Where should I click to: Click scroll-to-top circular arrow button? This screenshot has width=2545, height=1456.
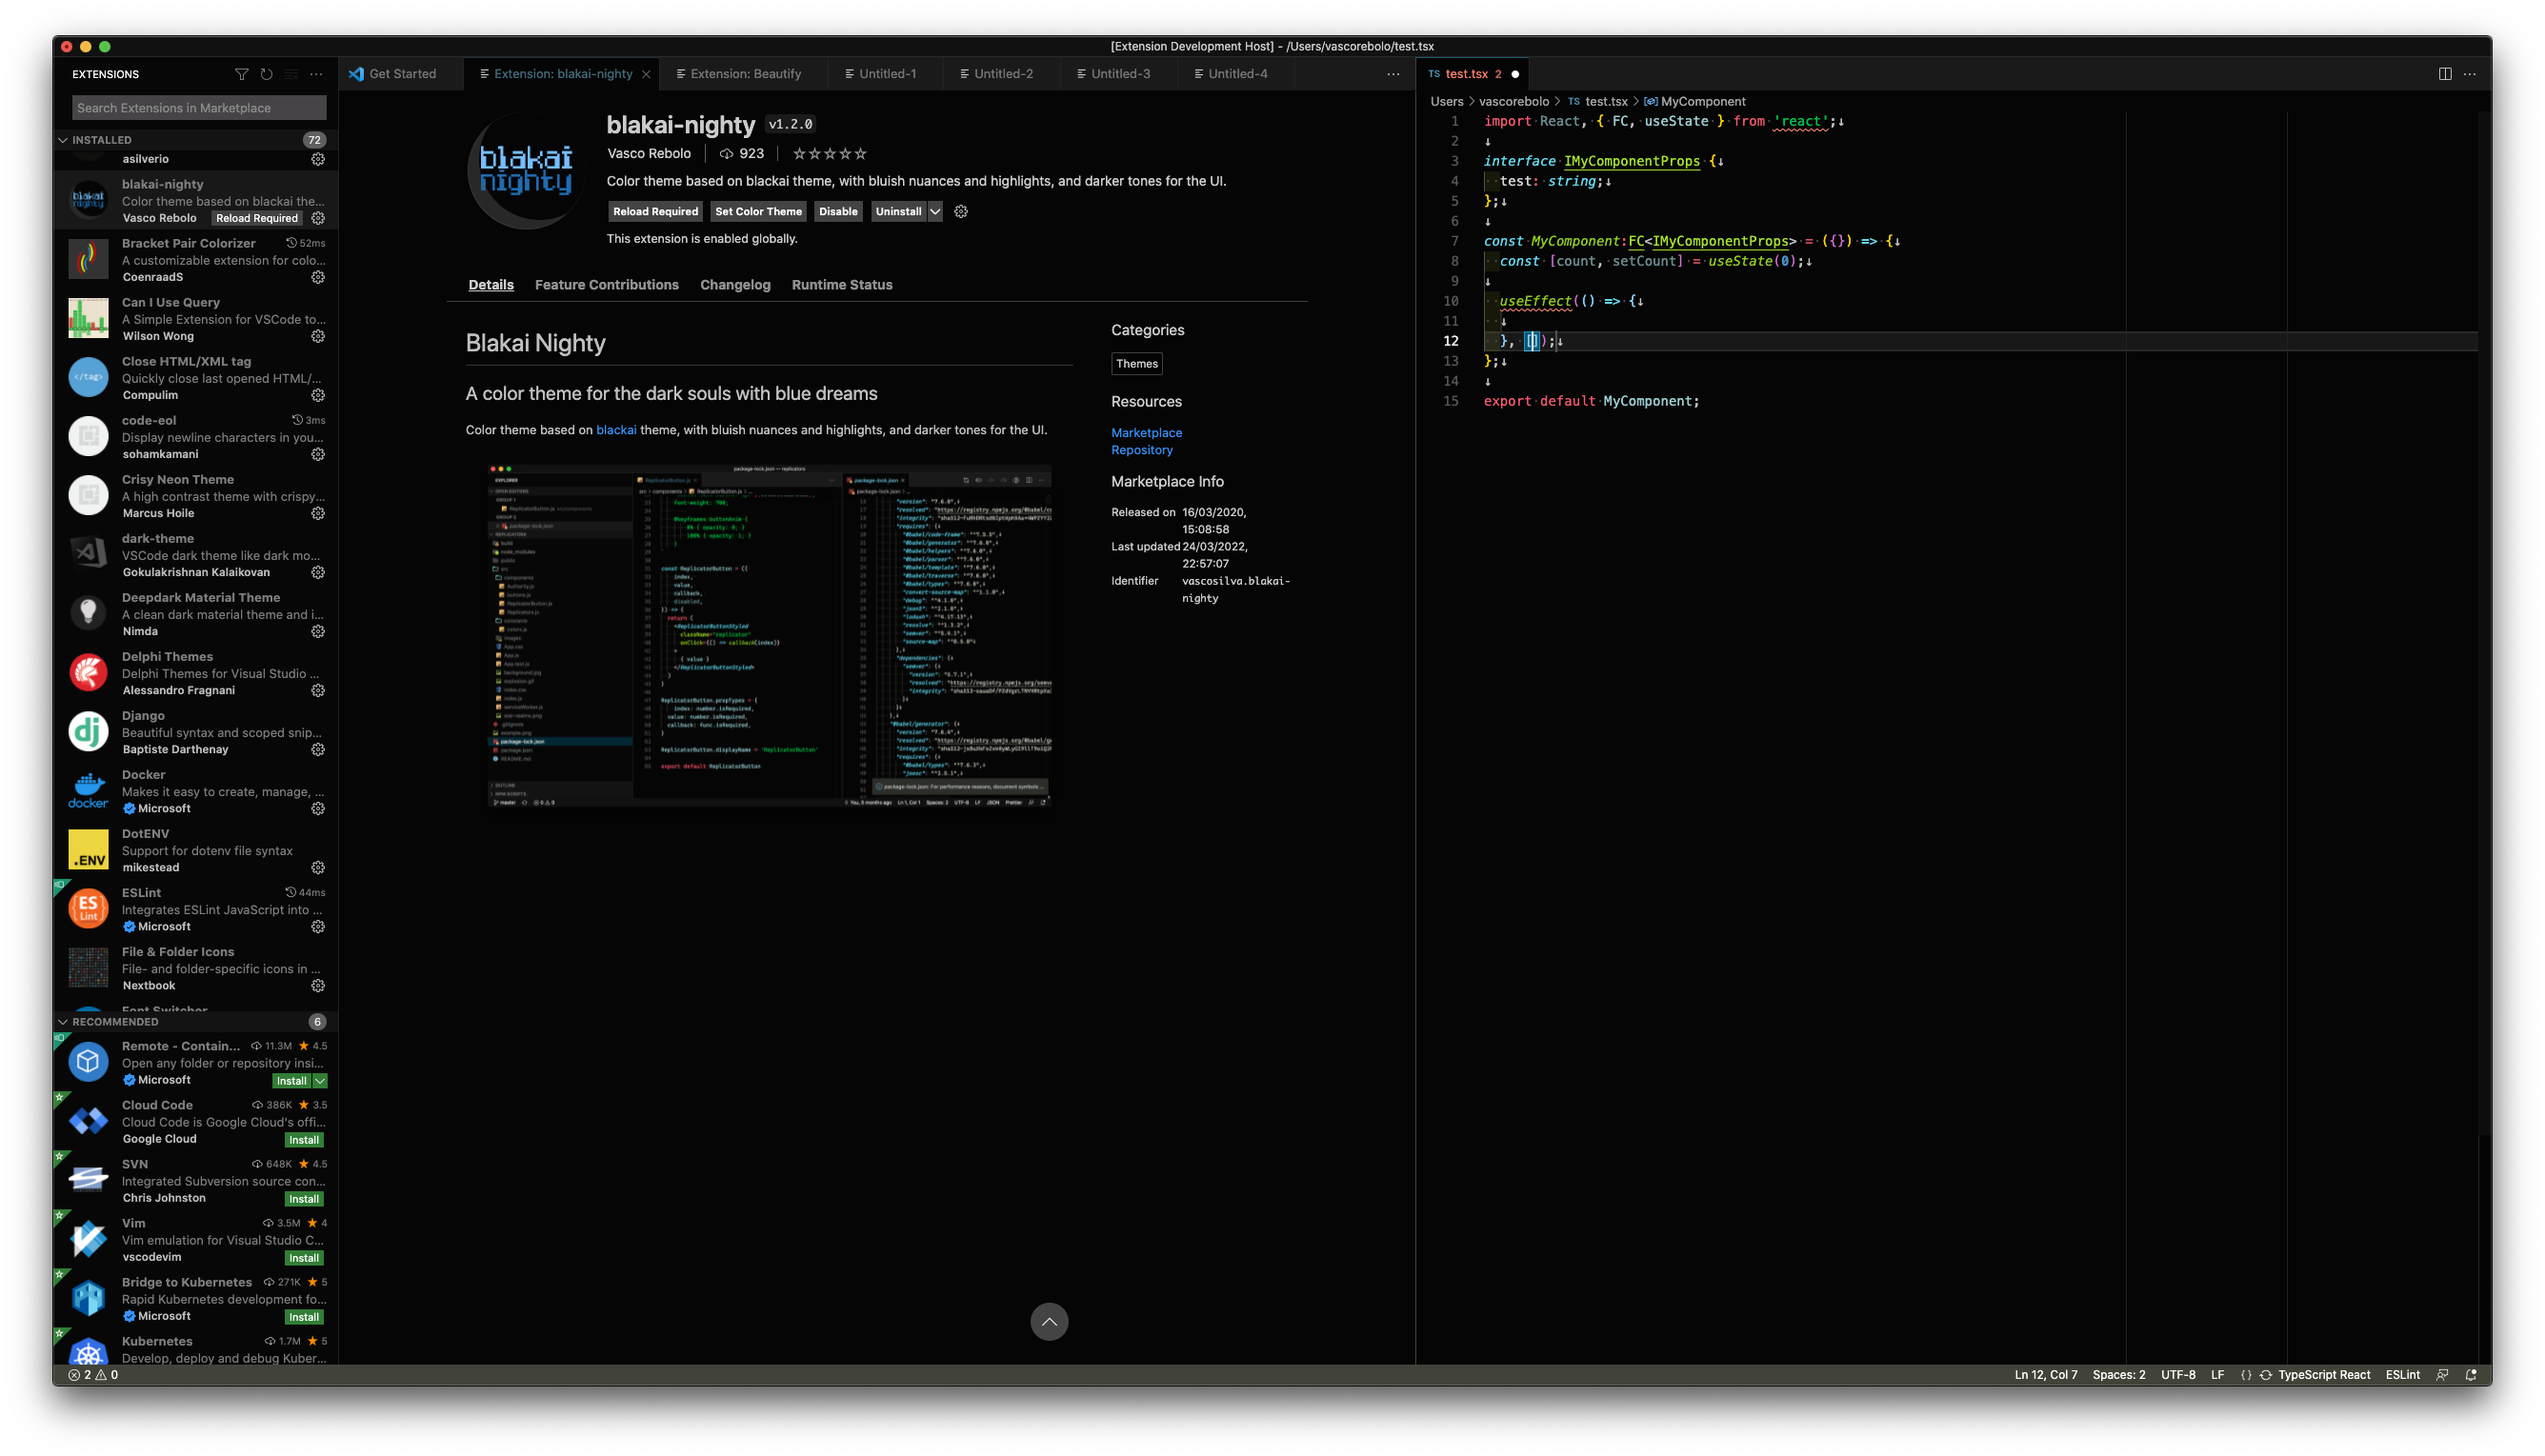[x=1049, y=1322]
